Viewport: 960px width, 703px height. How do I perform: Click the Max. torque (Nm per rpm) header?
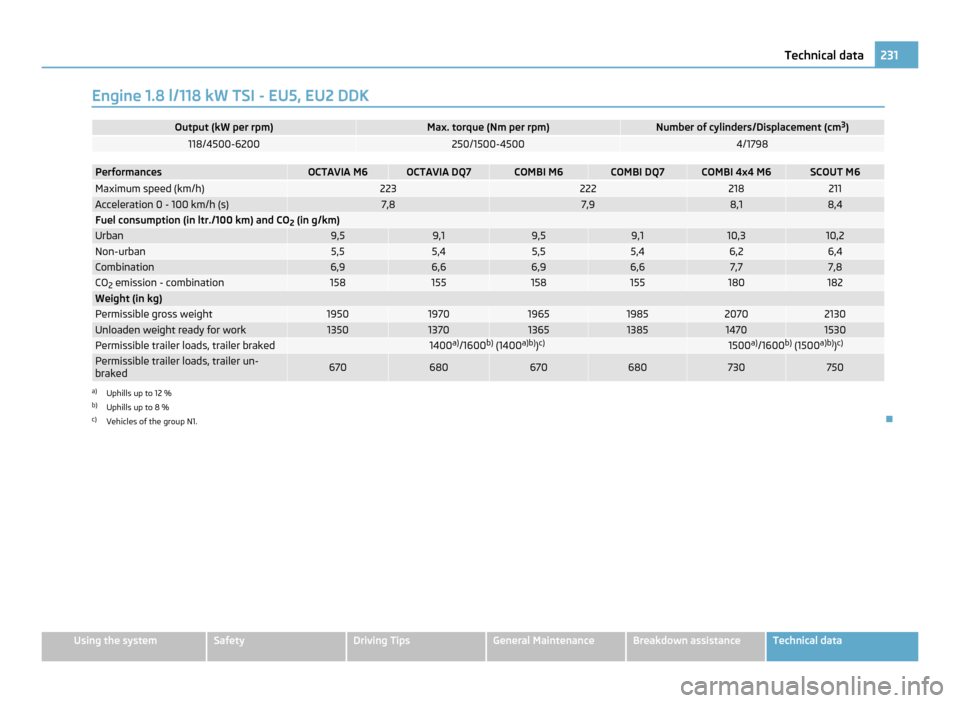[488, 127]
